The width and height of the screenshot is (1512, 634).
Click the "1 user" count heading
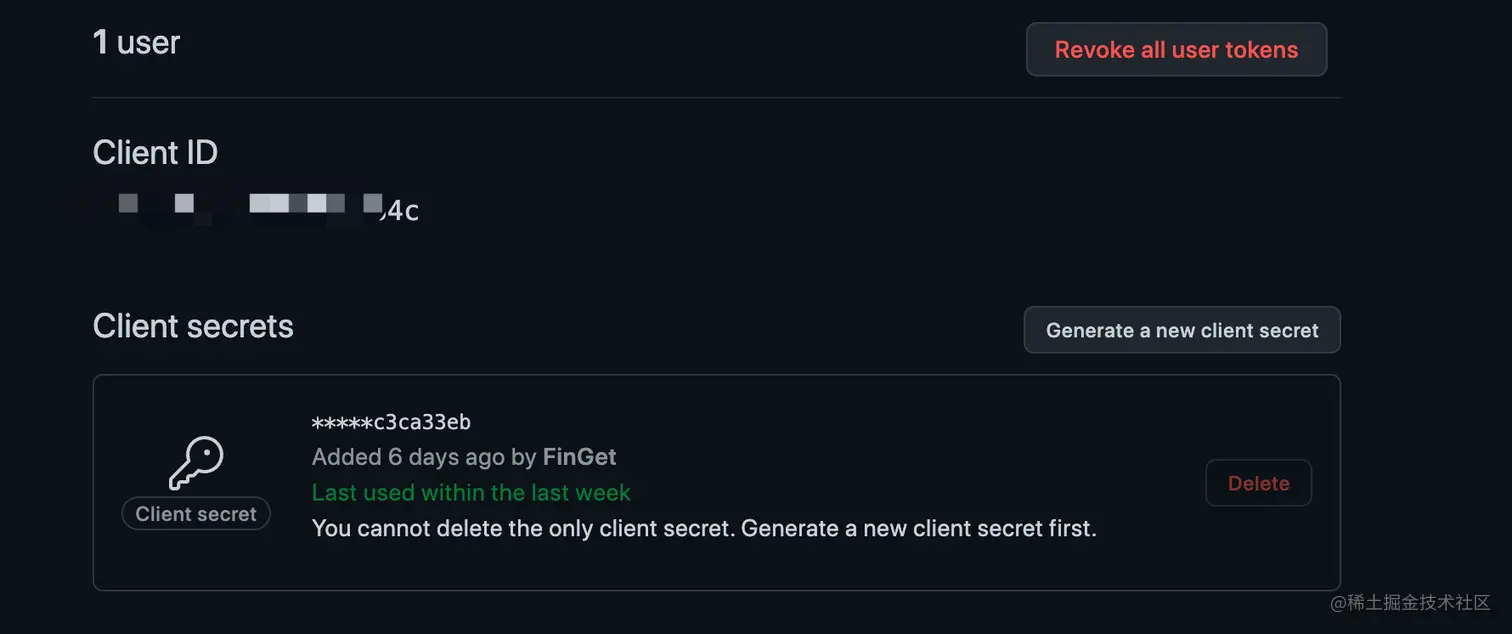point(136,42)
